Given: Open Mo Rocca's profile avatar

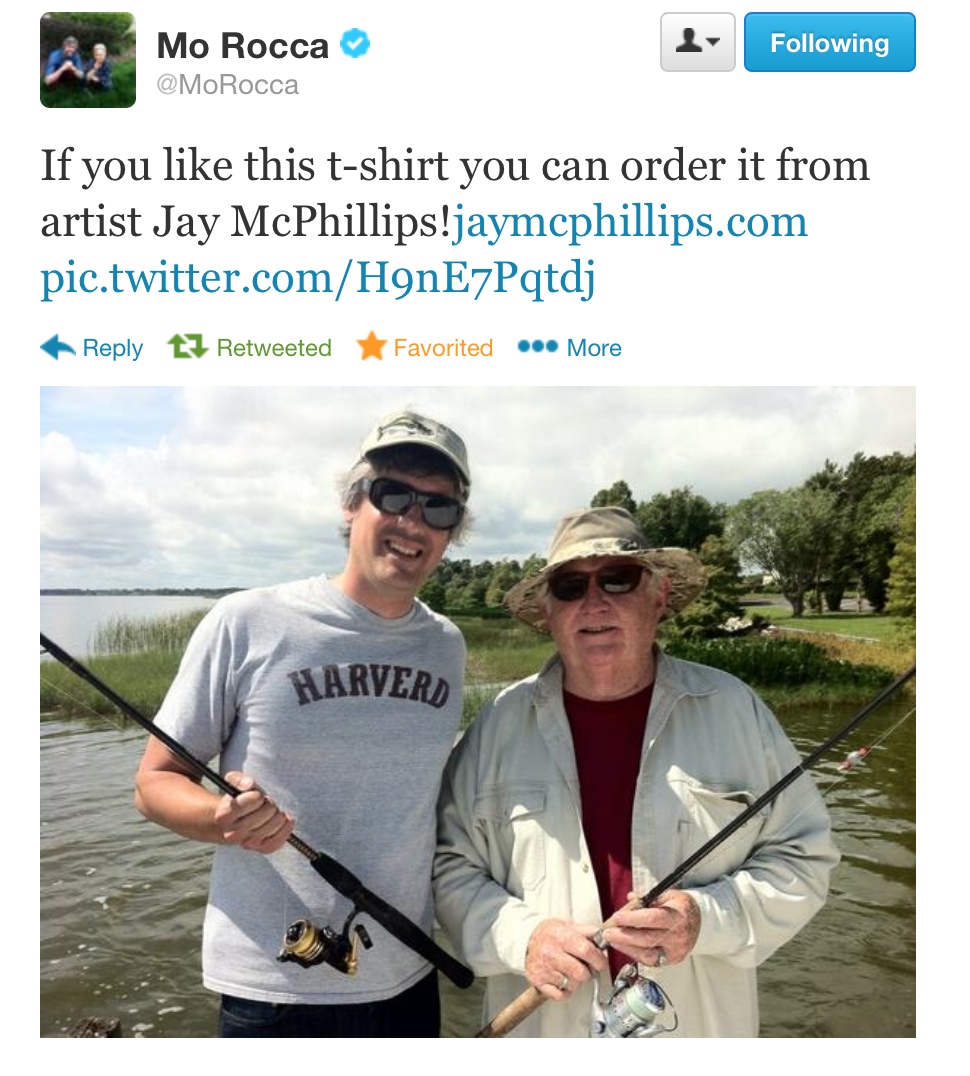Looking at the screenshot, I should [x=88, y=60].
